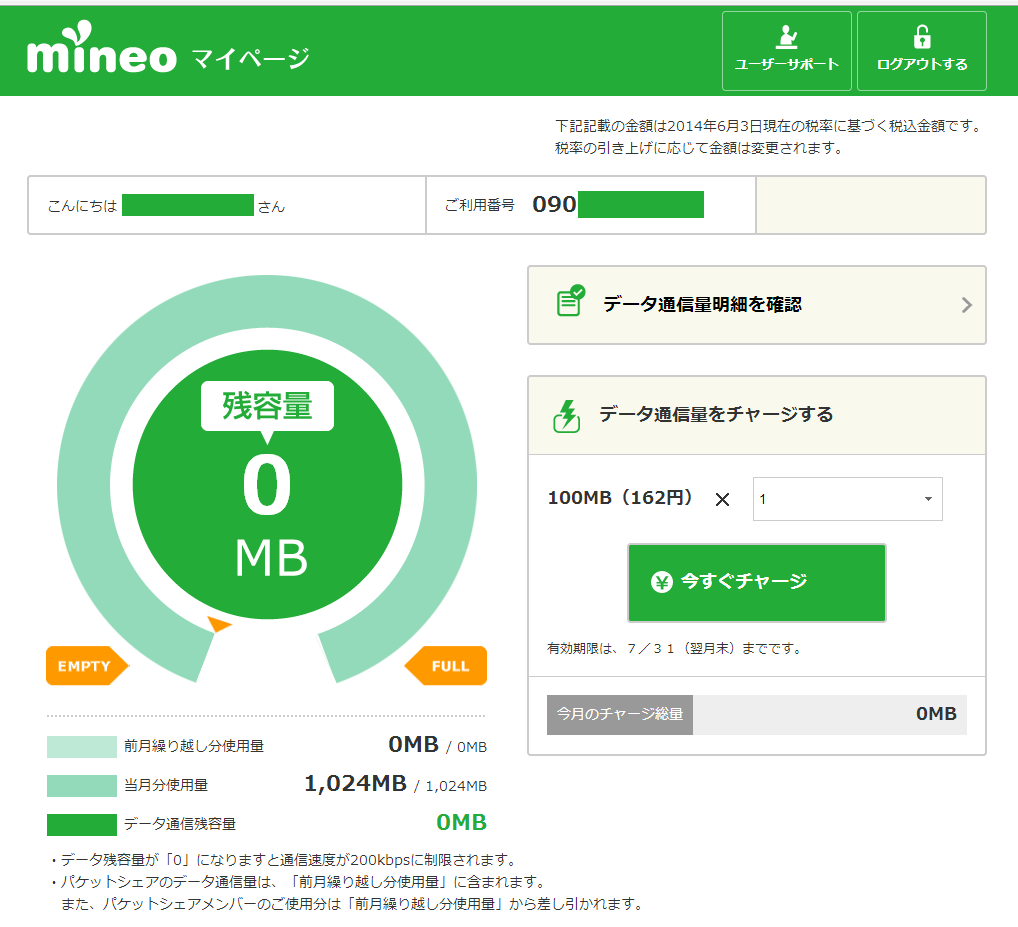
Task: Click the chevron arrow on データ通信量明細 row
Action: point(967,305)
